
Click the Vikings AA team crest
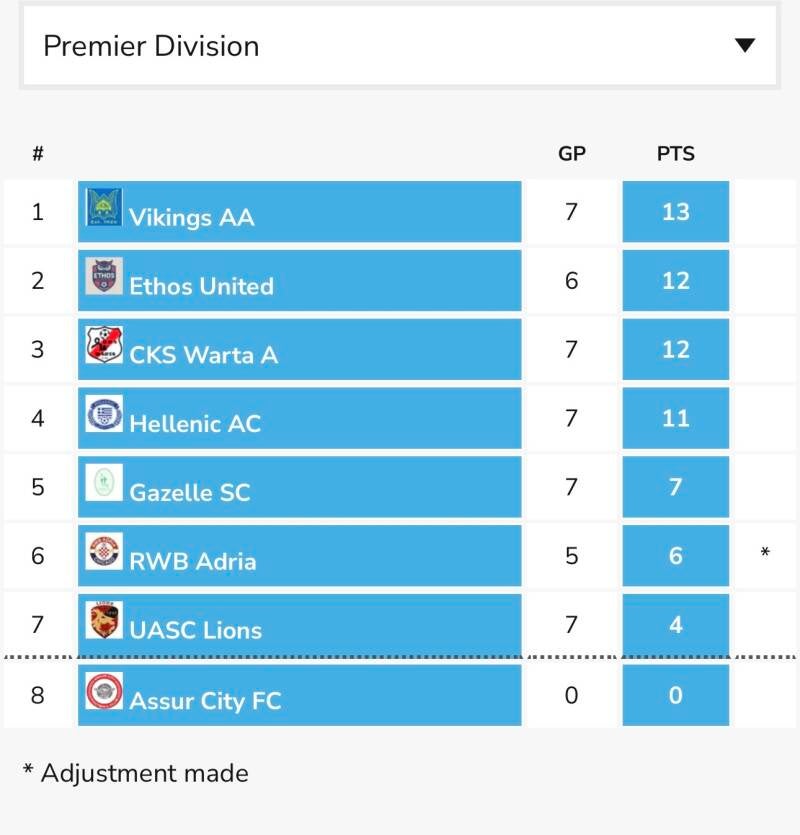click(104, 207)
